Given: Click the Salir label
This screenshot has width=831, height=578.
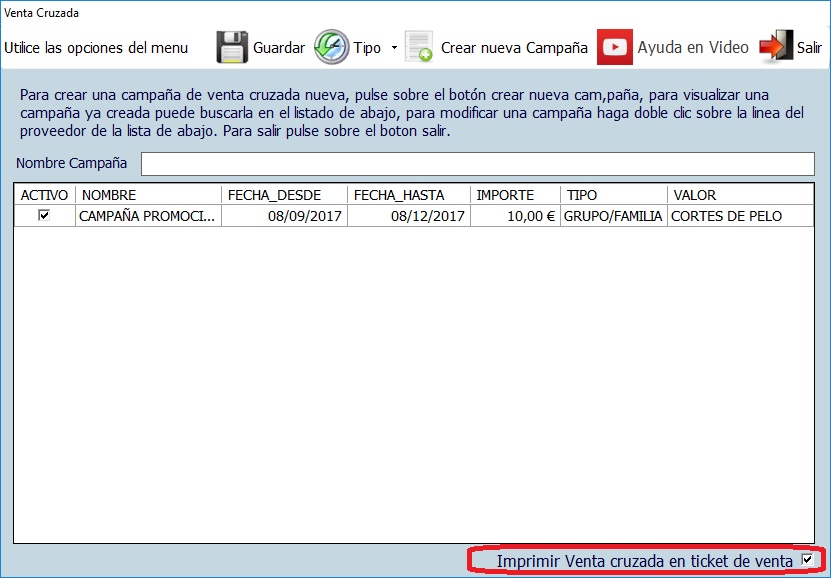Looking at the screenshot, I should (x=809, y=48).
